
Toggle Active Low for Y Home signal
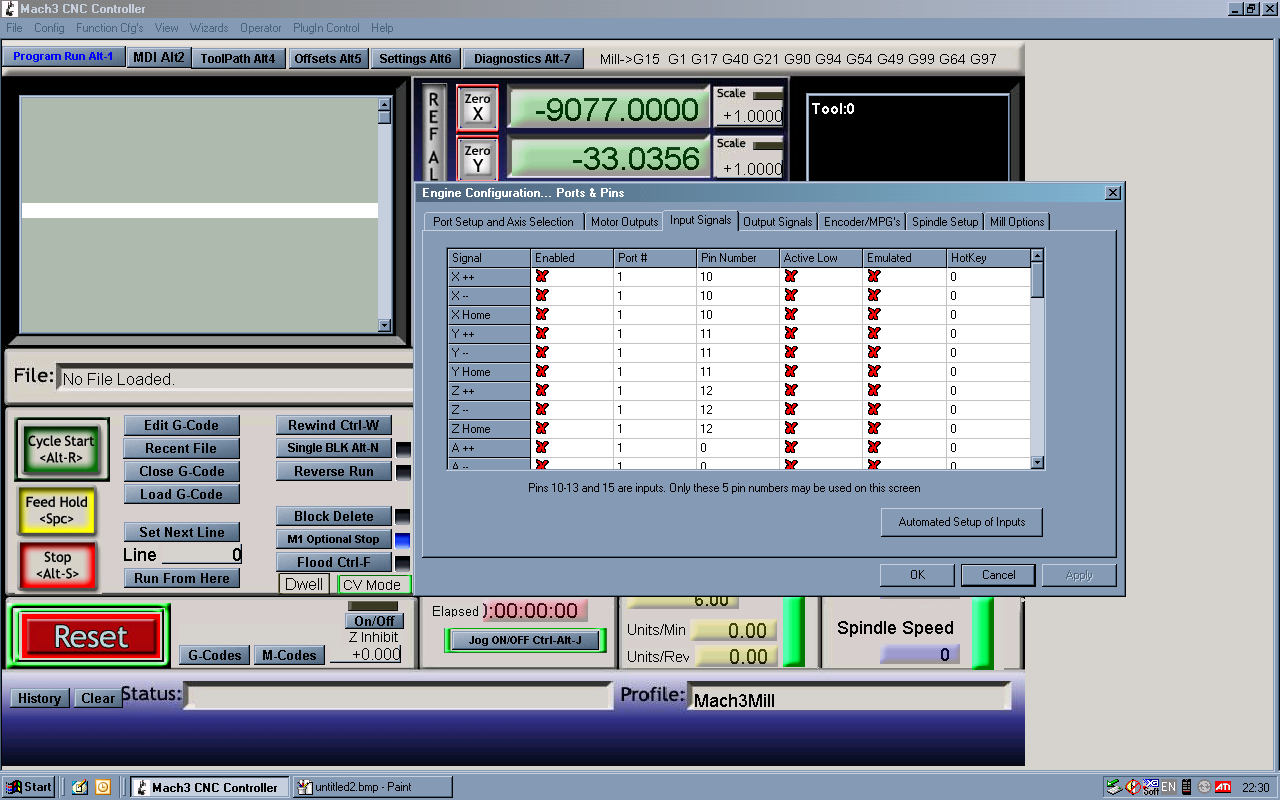(x=791, y=371)
